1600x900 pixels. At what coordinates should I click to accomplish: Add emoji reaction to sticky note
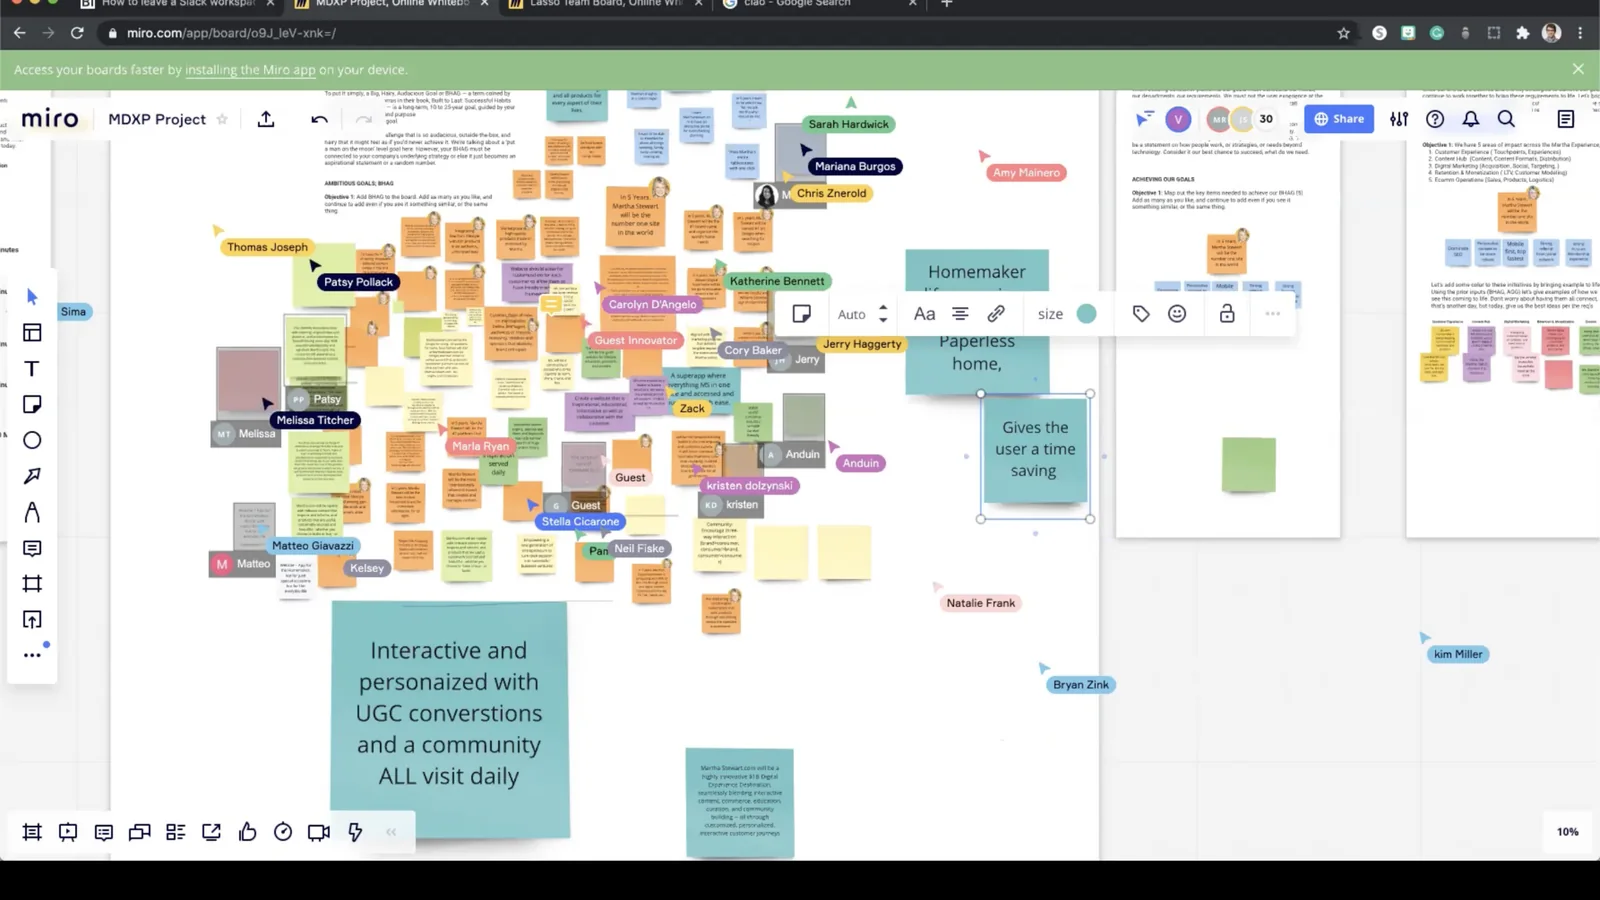1177,314
